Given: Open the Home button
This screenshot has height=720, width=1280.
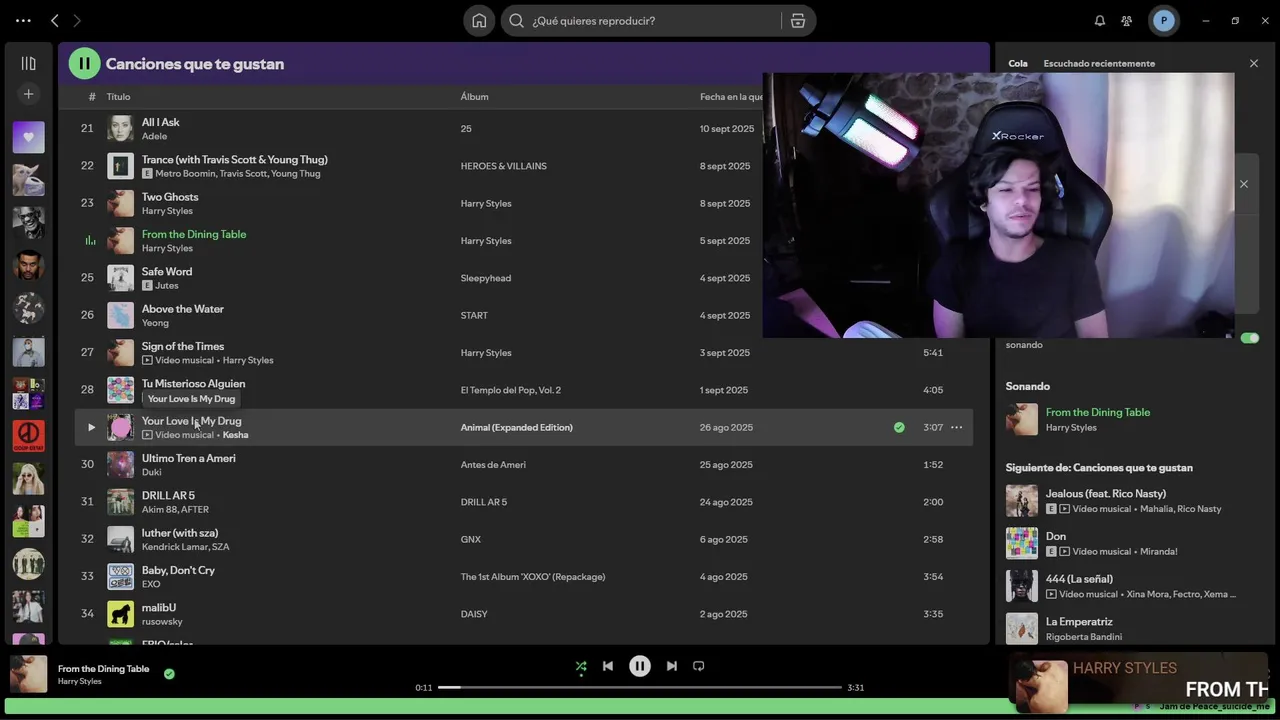Looking at the screenshot, I should (479, 20).
